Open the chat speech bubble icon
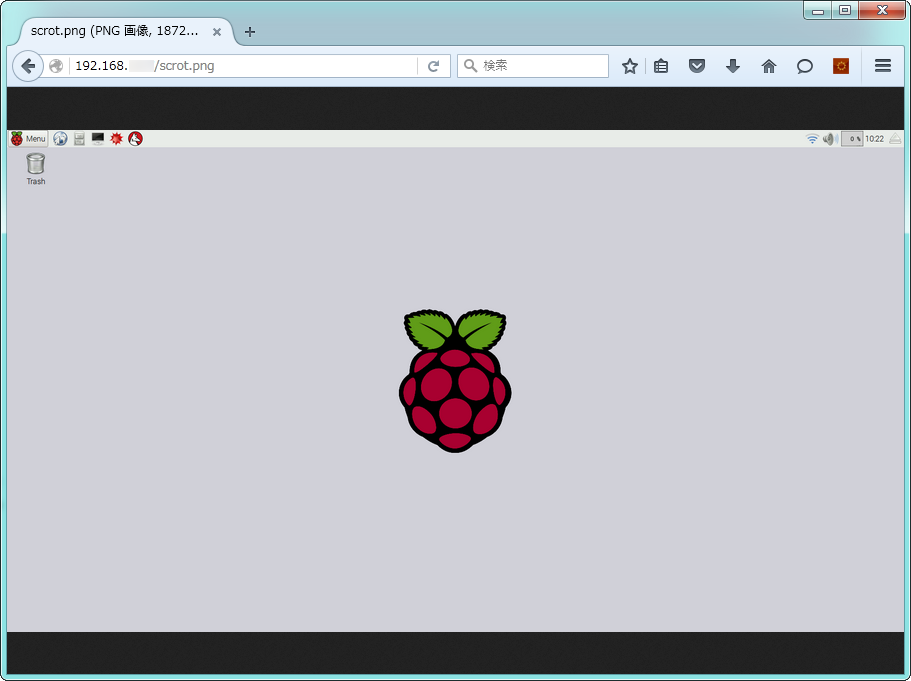Image resolution: width=911 pixels, height=681 pixels. 805,66
